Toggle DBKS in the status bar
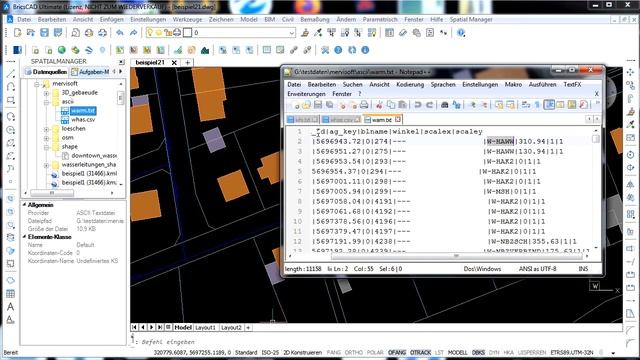640x360 pixels. pyautogui.click(x=478, y=353)
